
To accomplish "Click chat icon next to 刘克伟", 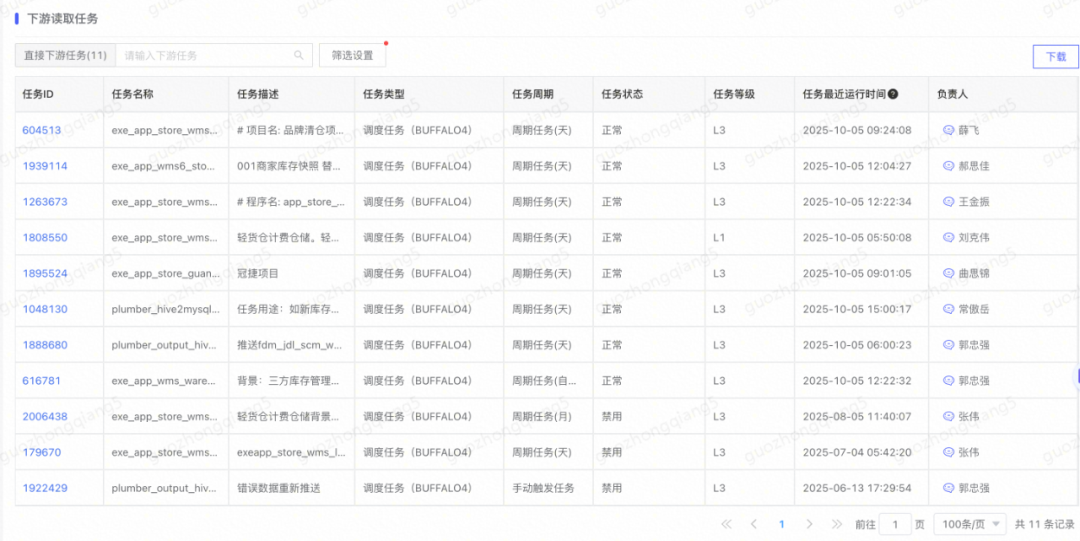I will [x=948, y=238].
